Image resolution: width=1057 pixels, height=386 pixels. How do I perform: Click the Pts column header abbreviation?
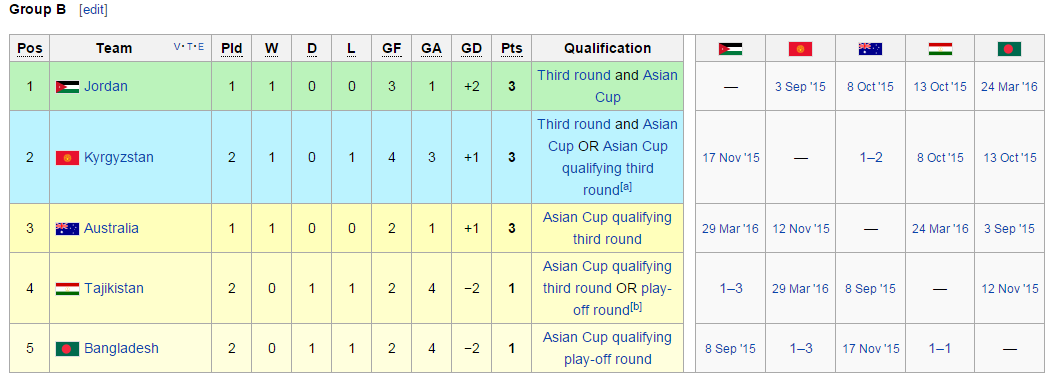(x=512, y=49)
